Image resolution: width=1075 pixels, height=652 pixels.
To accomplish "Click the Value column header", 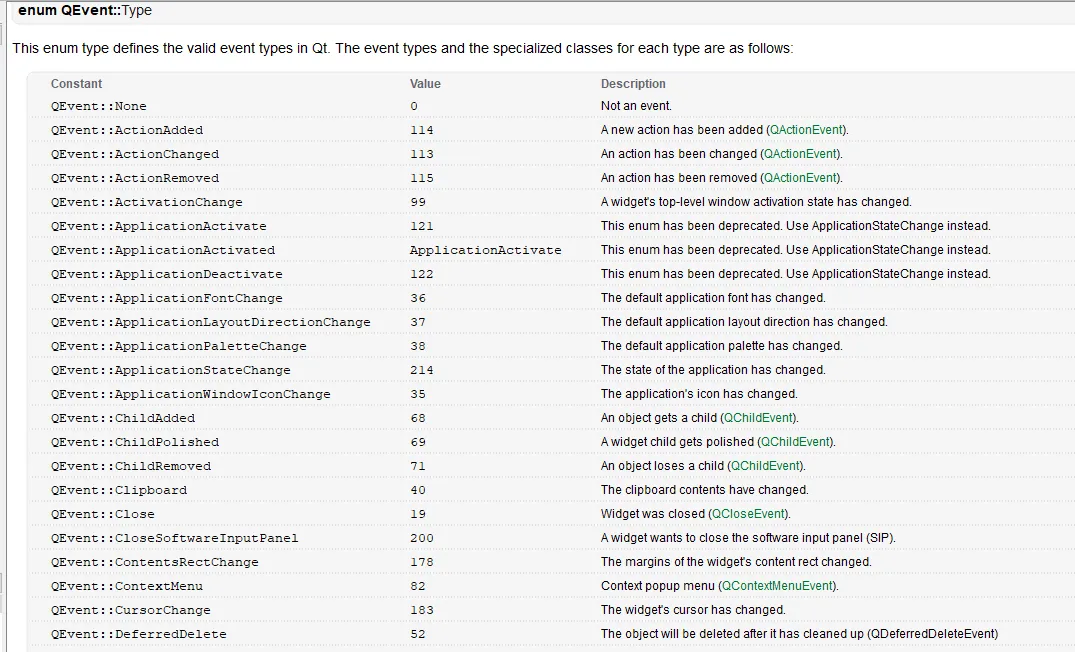I will (425, 84).
